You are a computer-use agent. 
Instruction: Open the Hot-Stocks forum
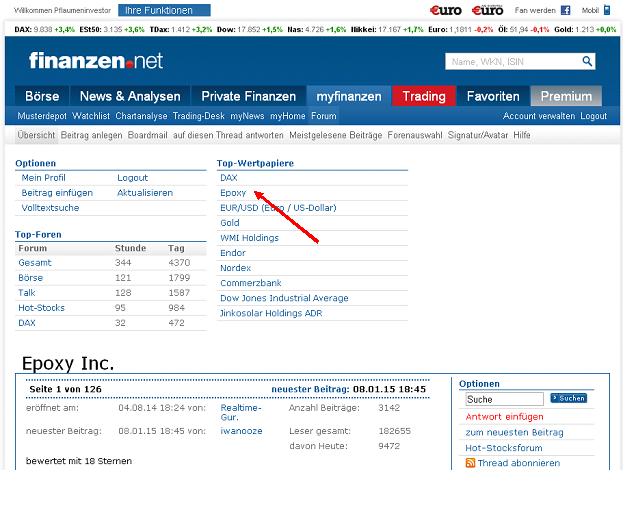click(41, 308)
